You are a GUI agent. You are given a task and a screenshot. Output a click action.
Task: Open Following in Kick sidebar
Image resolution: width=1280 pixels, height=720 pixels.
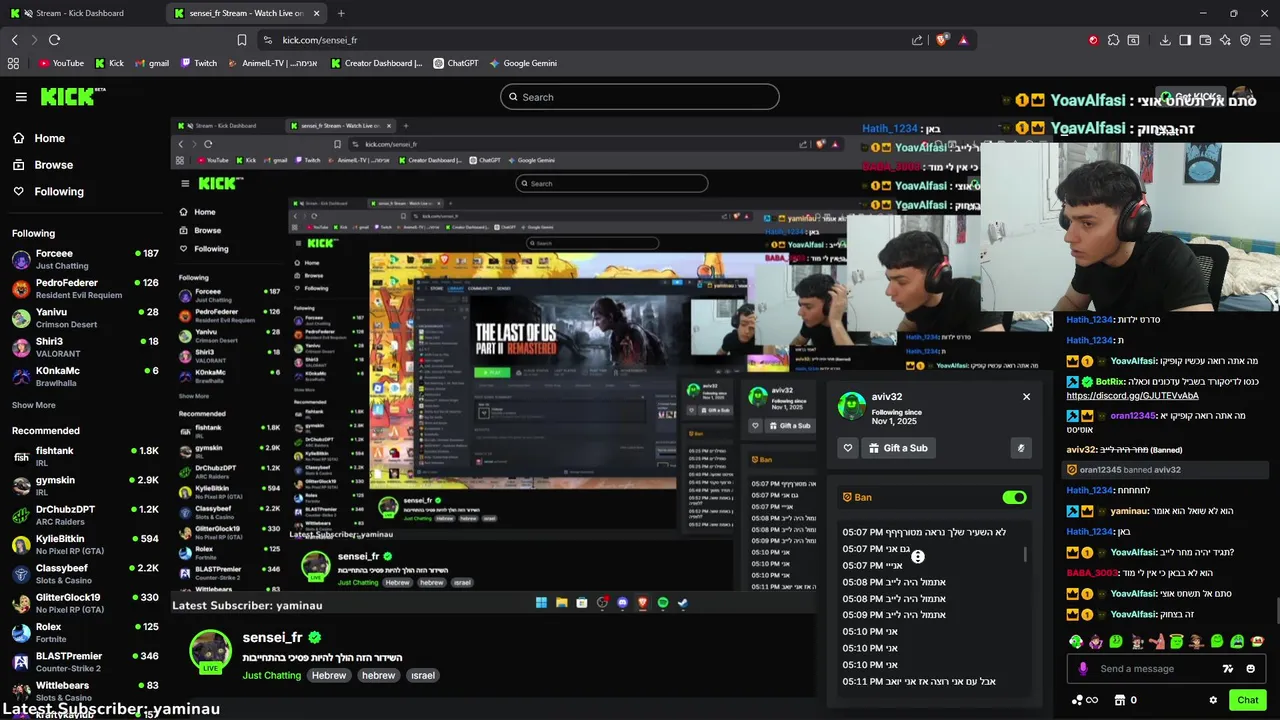coord(48,191)
